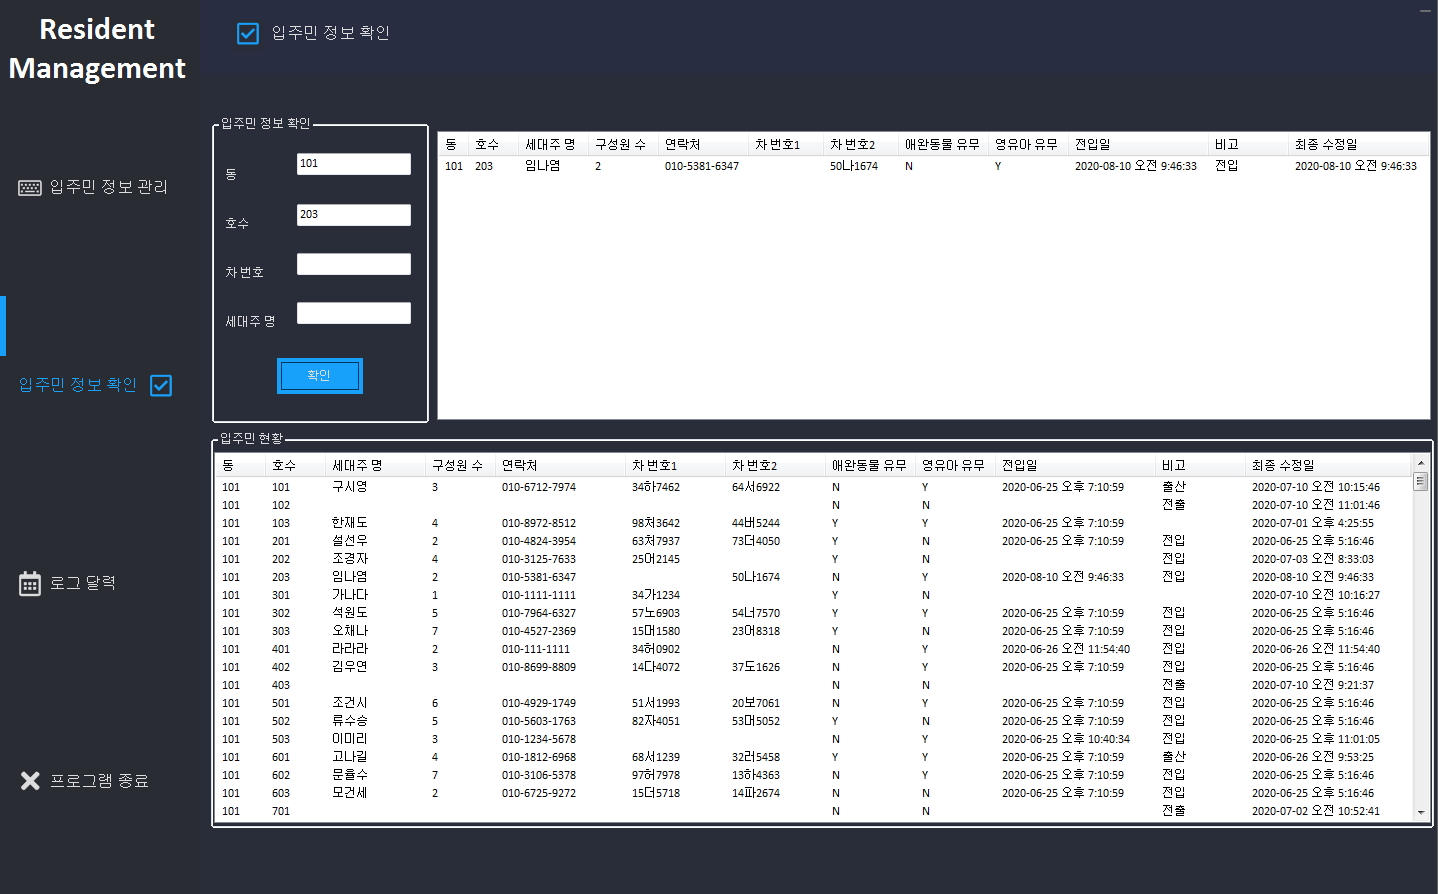This screenshot has width=1438, height=894.
Task: Select the 구시영 row in 입주민 현황
Action: tap(500, 487)
